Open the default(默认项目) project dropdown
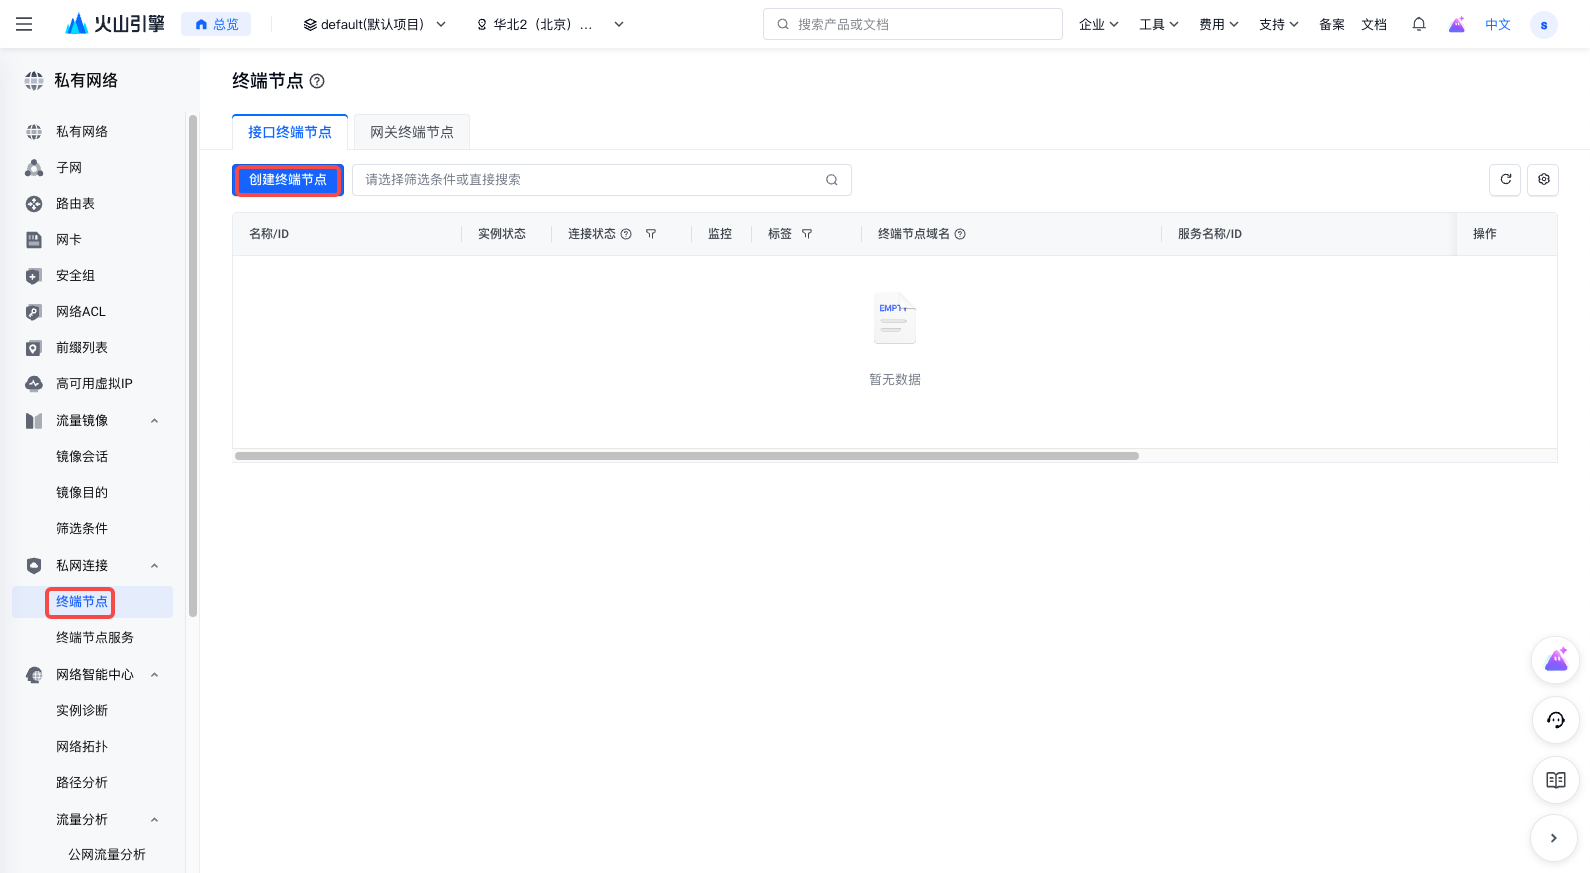The height and width of the screenshot is (873, 1590). [375, 24]
